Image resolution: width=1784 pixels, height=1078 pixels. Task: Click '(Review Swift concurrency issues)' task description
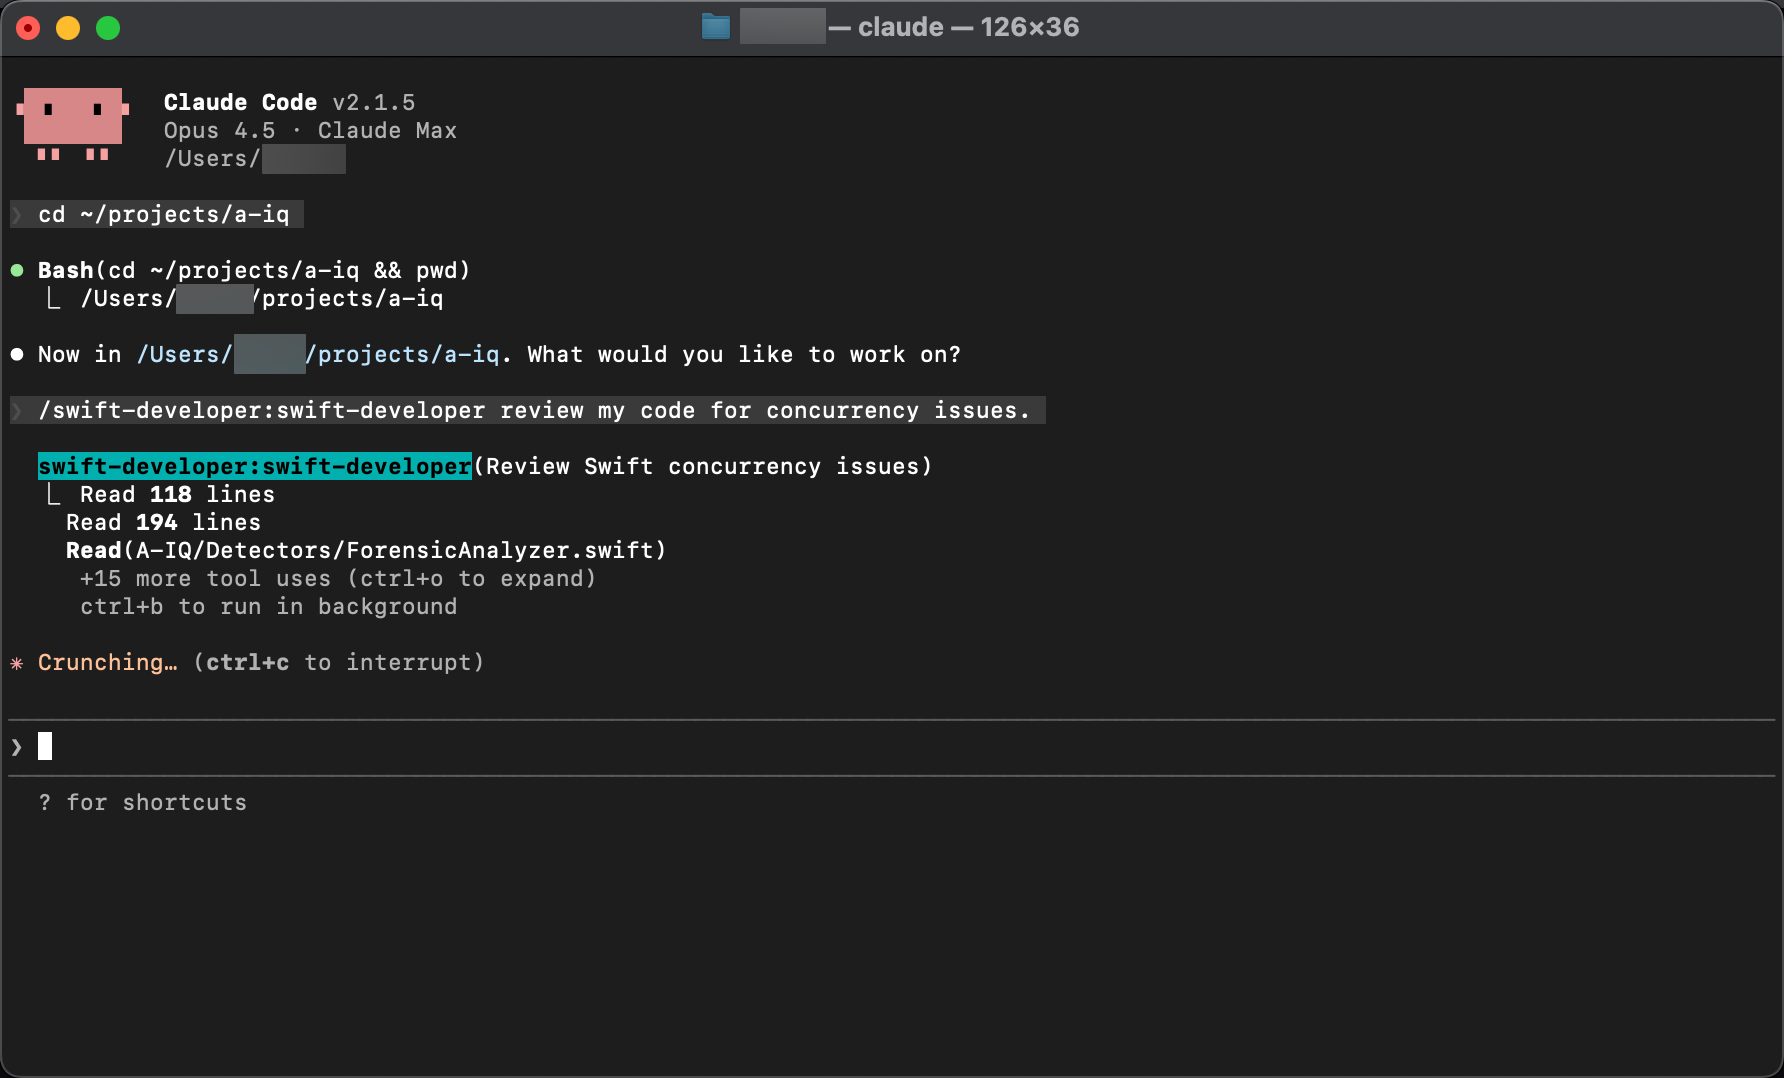pos(703,467)
